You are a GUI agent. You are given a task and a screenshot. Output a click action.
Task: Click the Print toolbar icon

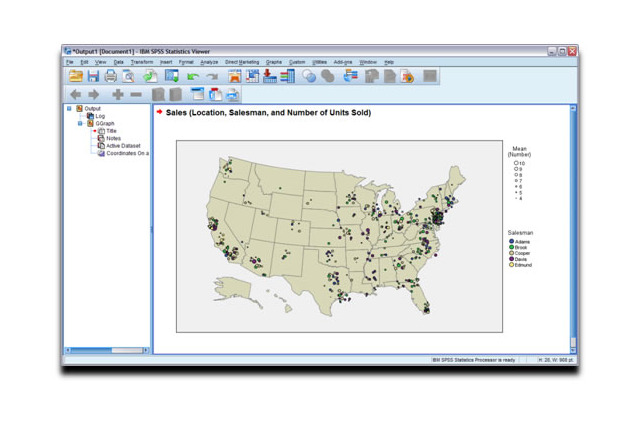111,76
